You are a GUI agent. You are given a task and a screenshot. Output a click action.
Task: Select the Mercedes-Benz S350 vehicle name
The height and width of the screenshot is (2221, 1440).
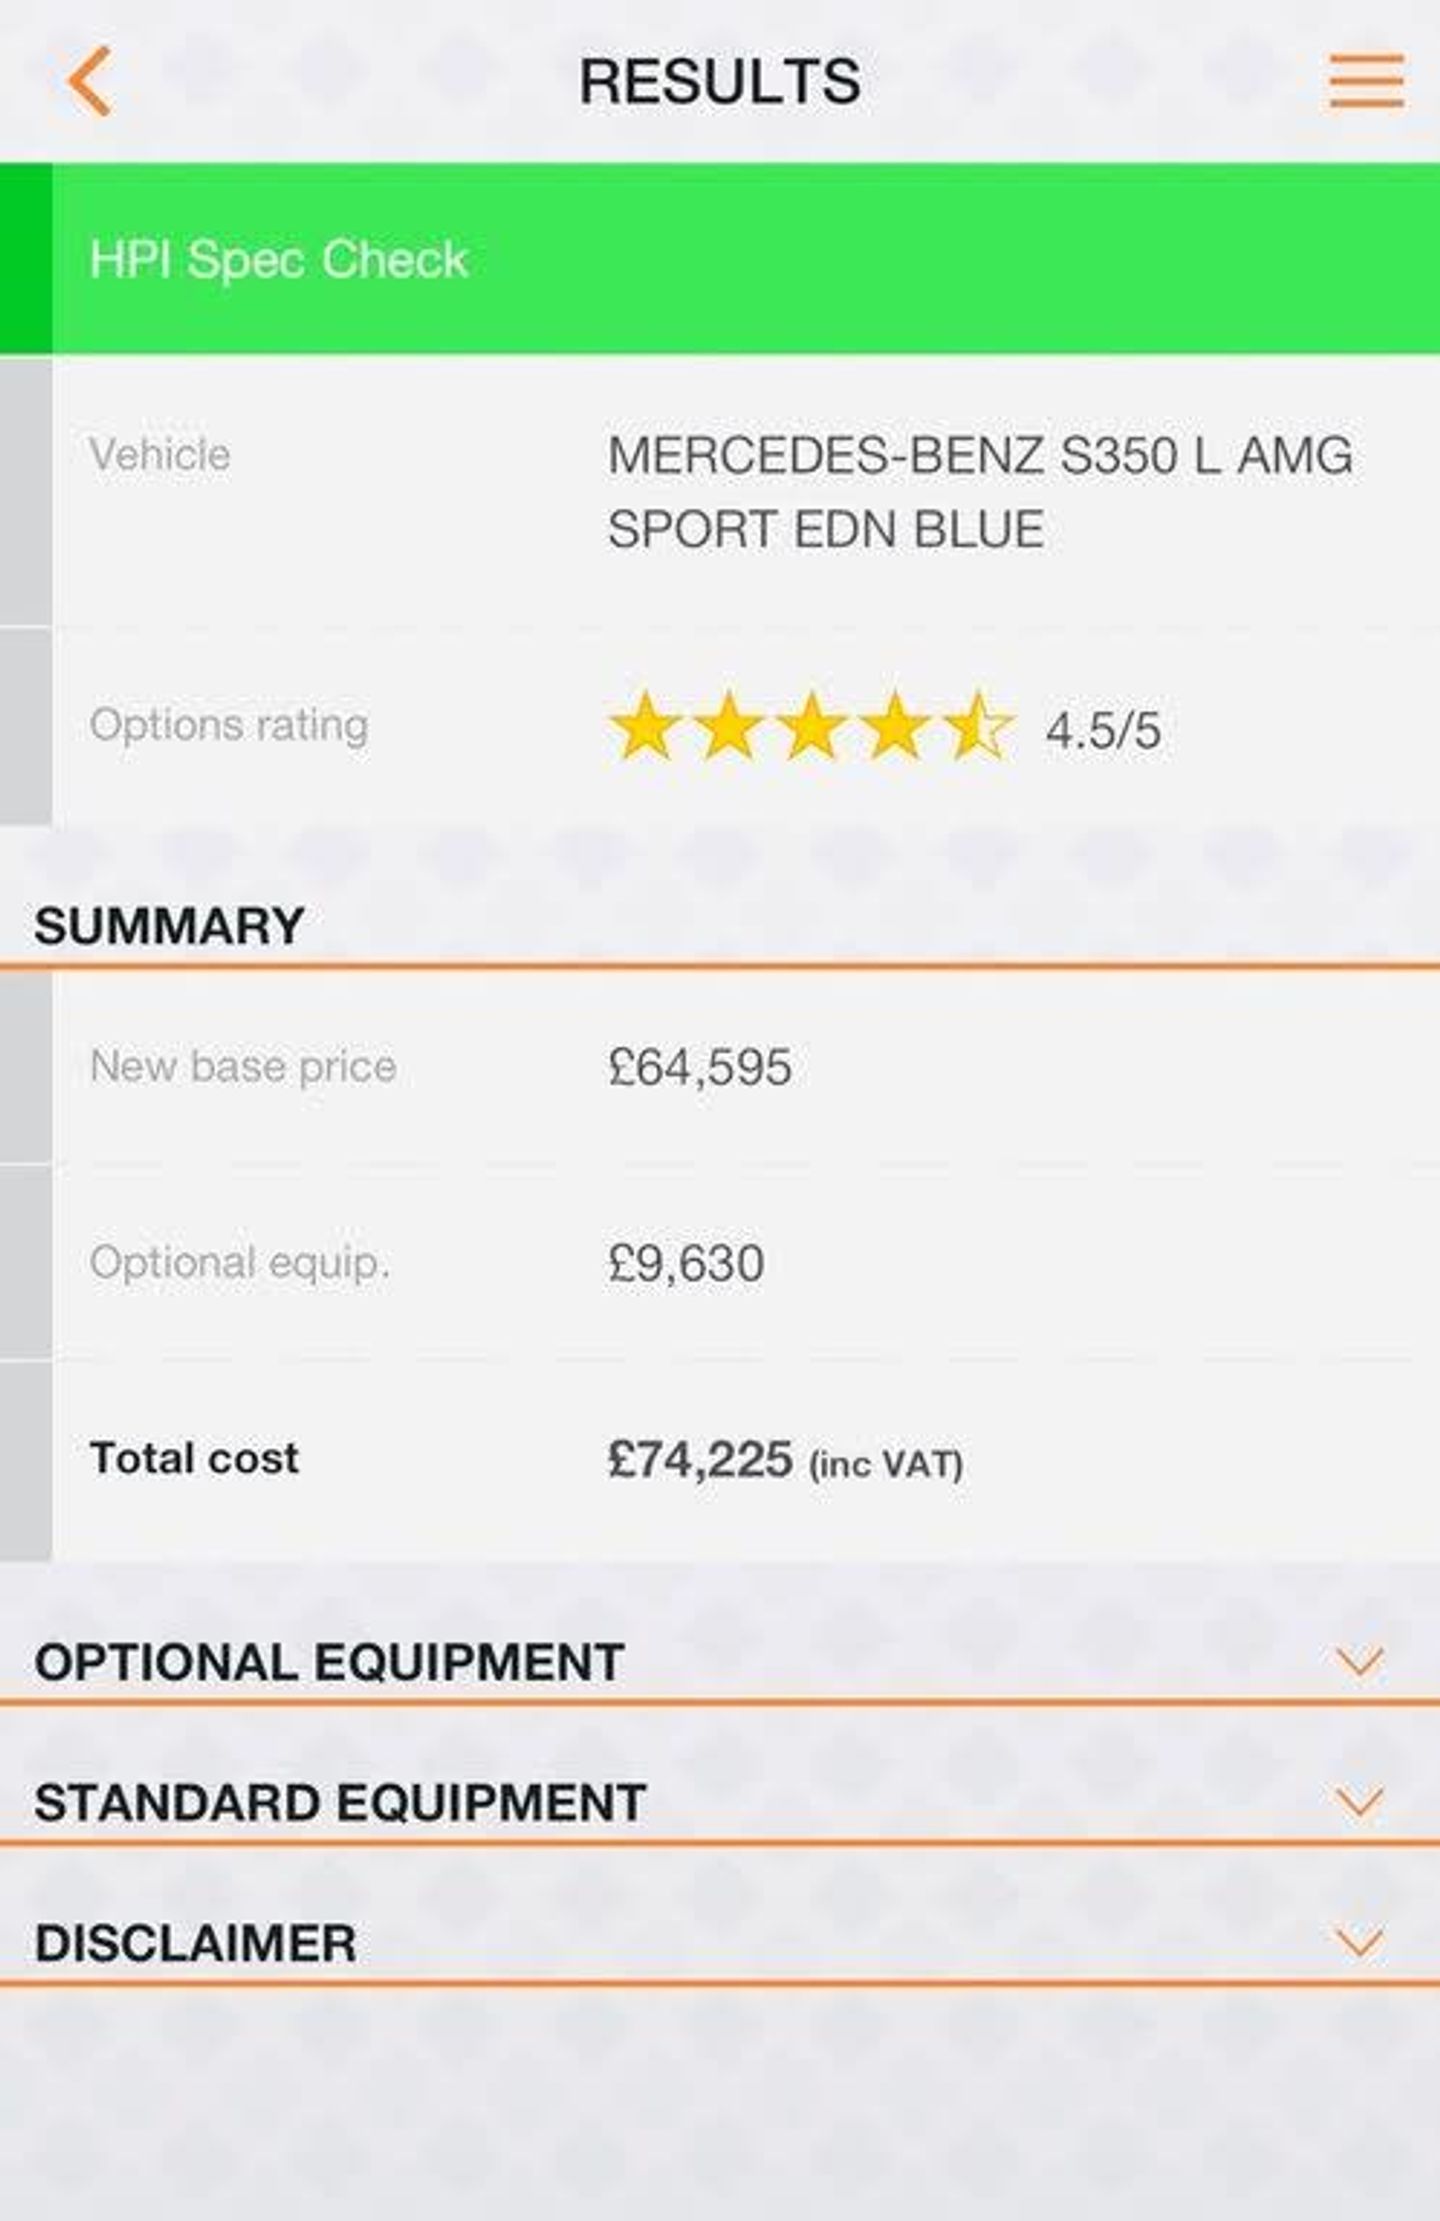(980, 491)
